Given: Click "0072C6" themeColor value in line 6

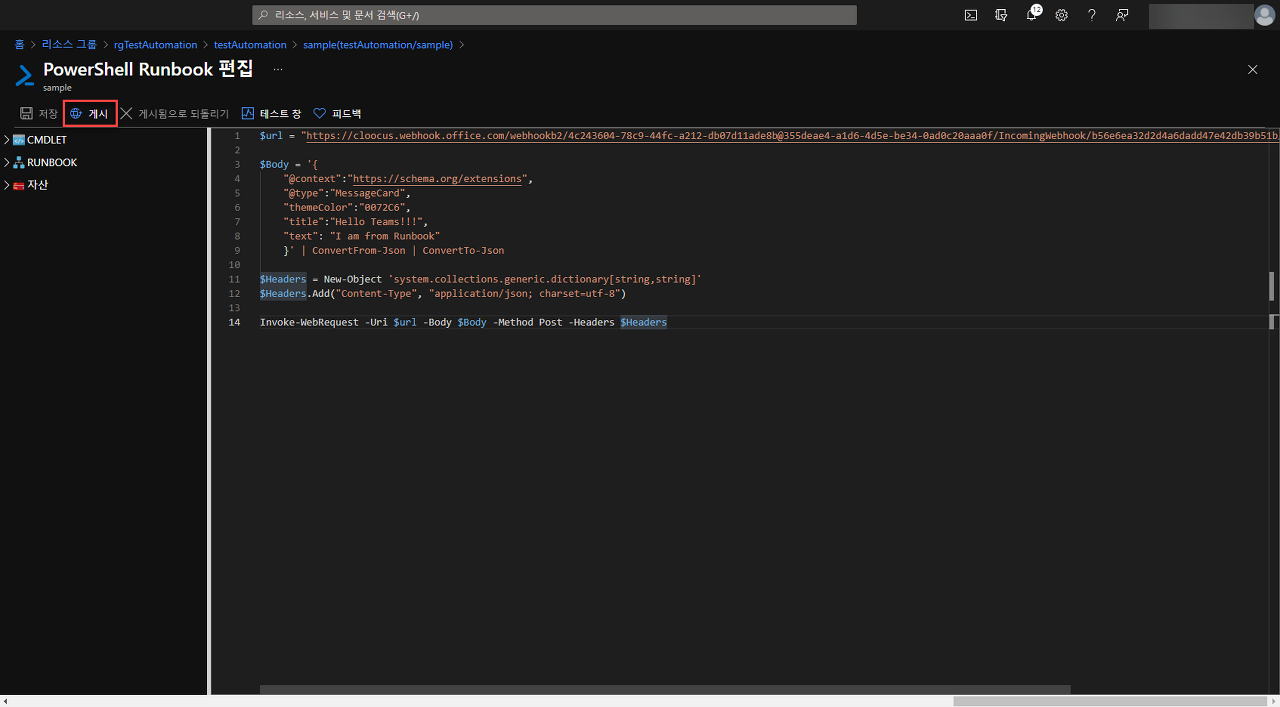Looking at the screenshot, I should [x=380, y=207].
